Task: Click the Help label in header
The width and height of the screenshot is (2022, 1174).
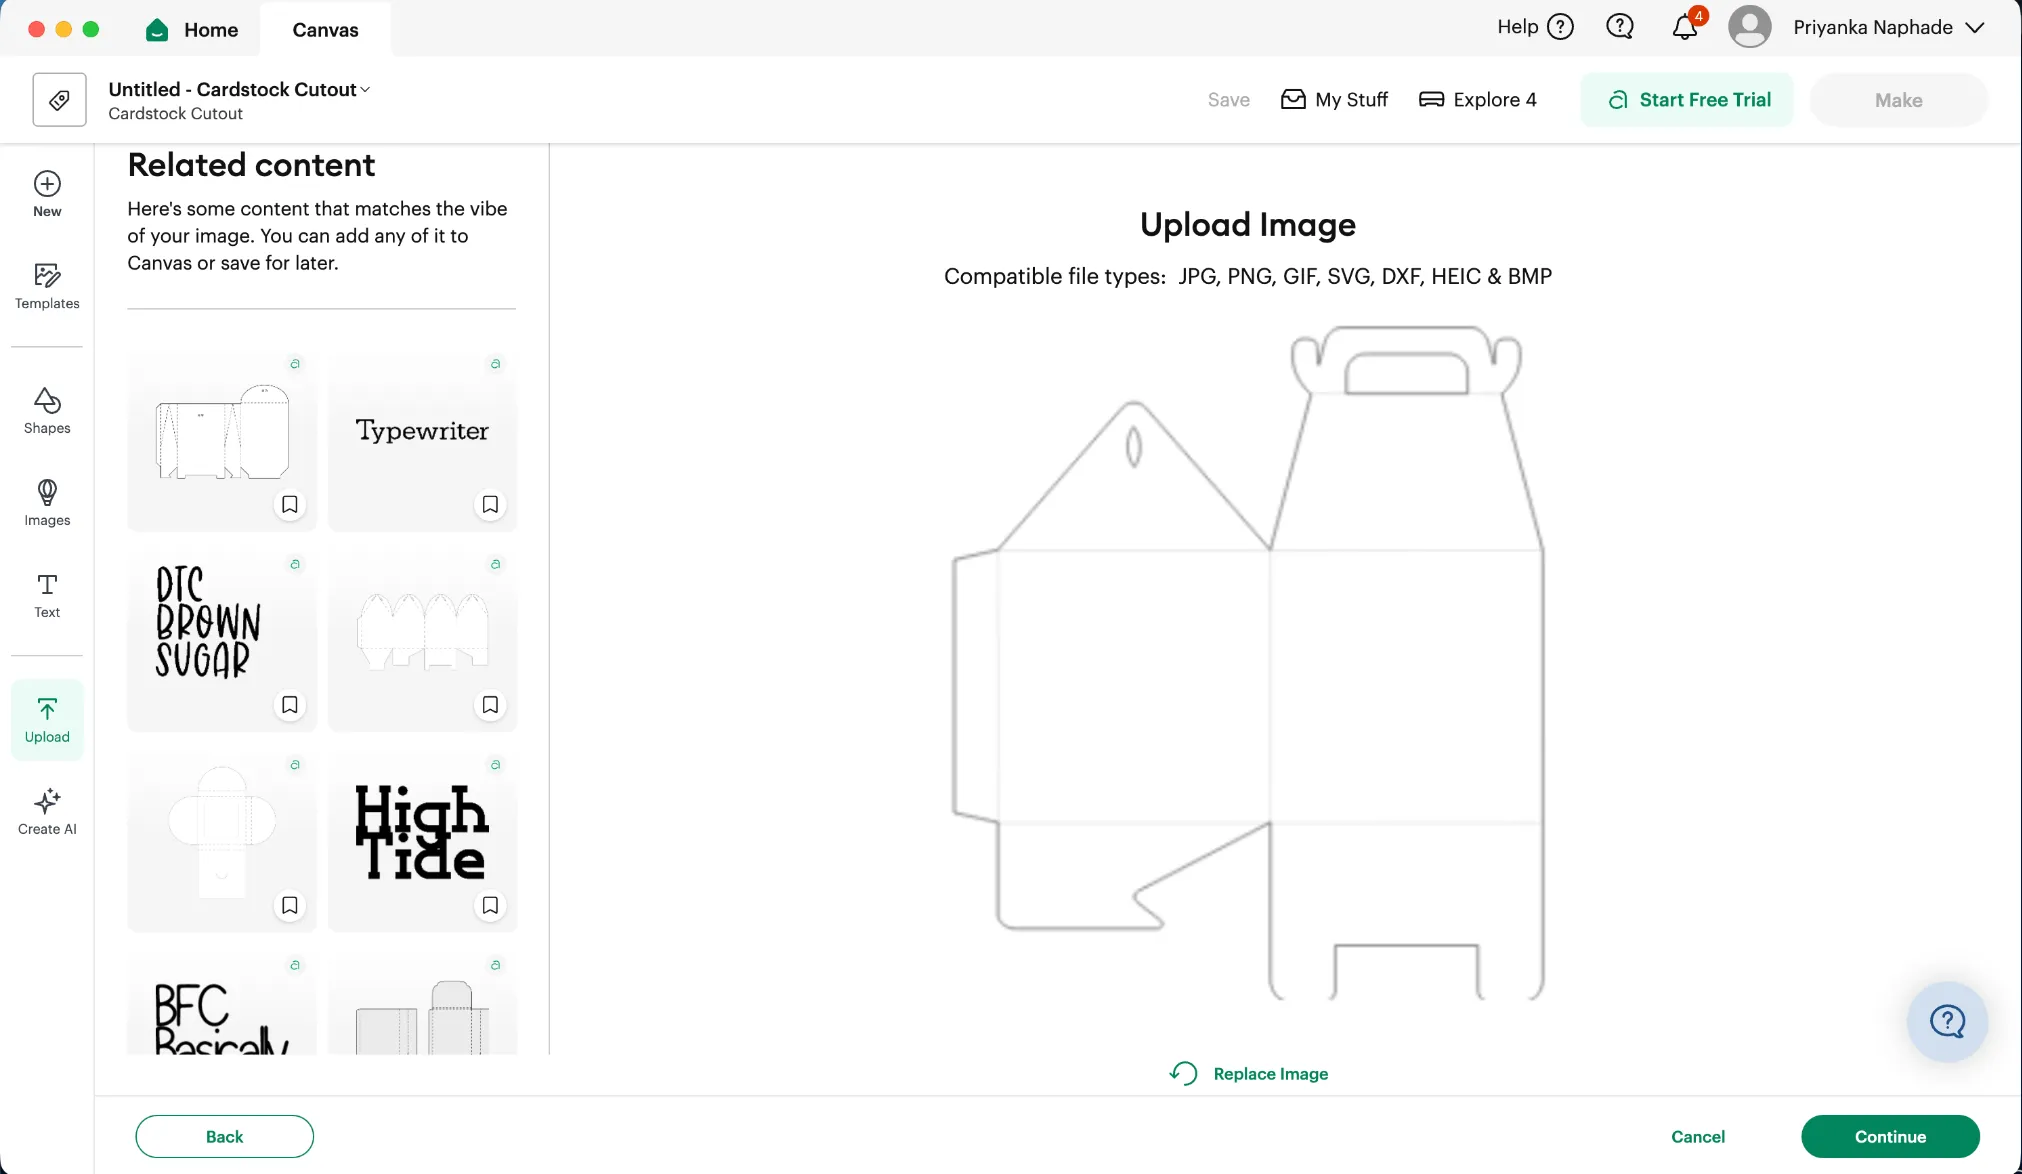Action: 1517,27
